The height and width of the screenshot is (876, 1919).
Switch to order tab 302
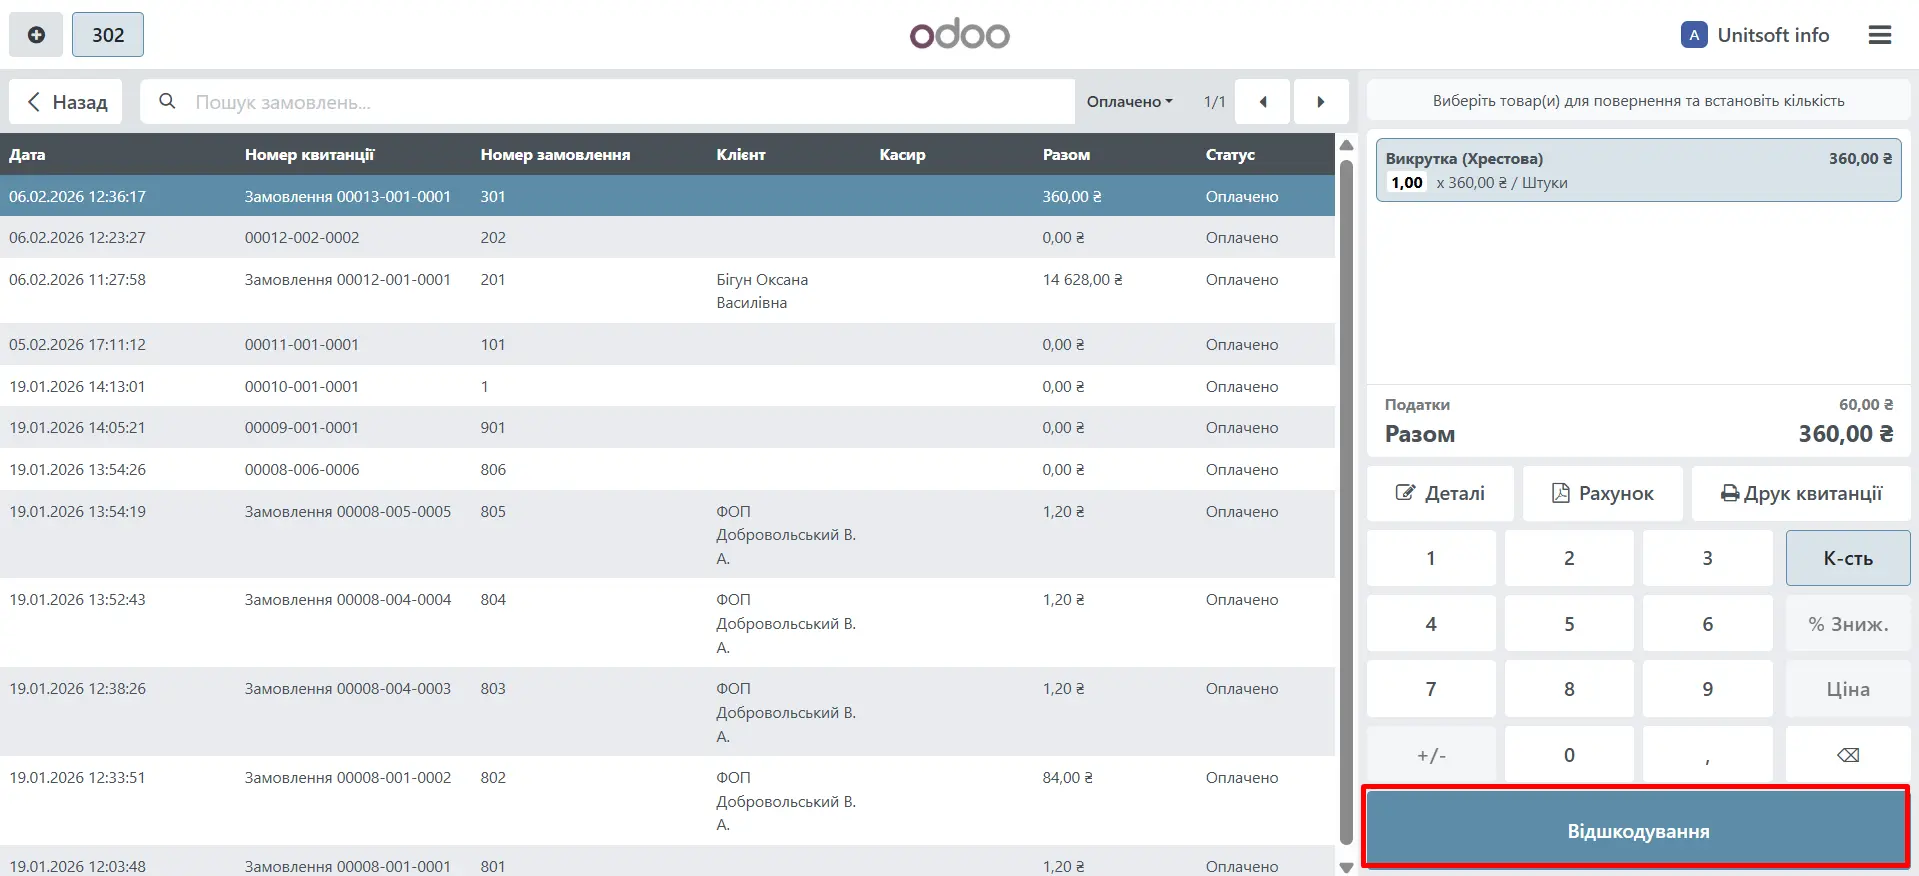[108, 35]
